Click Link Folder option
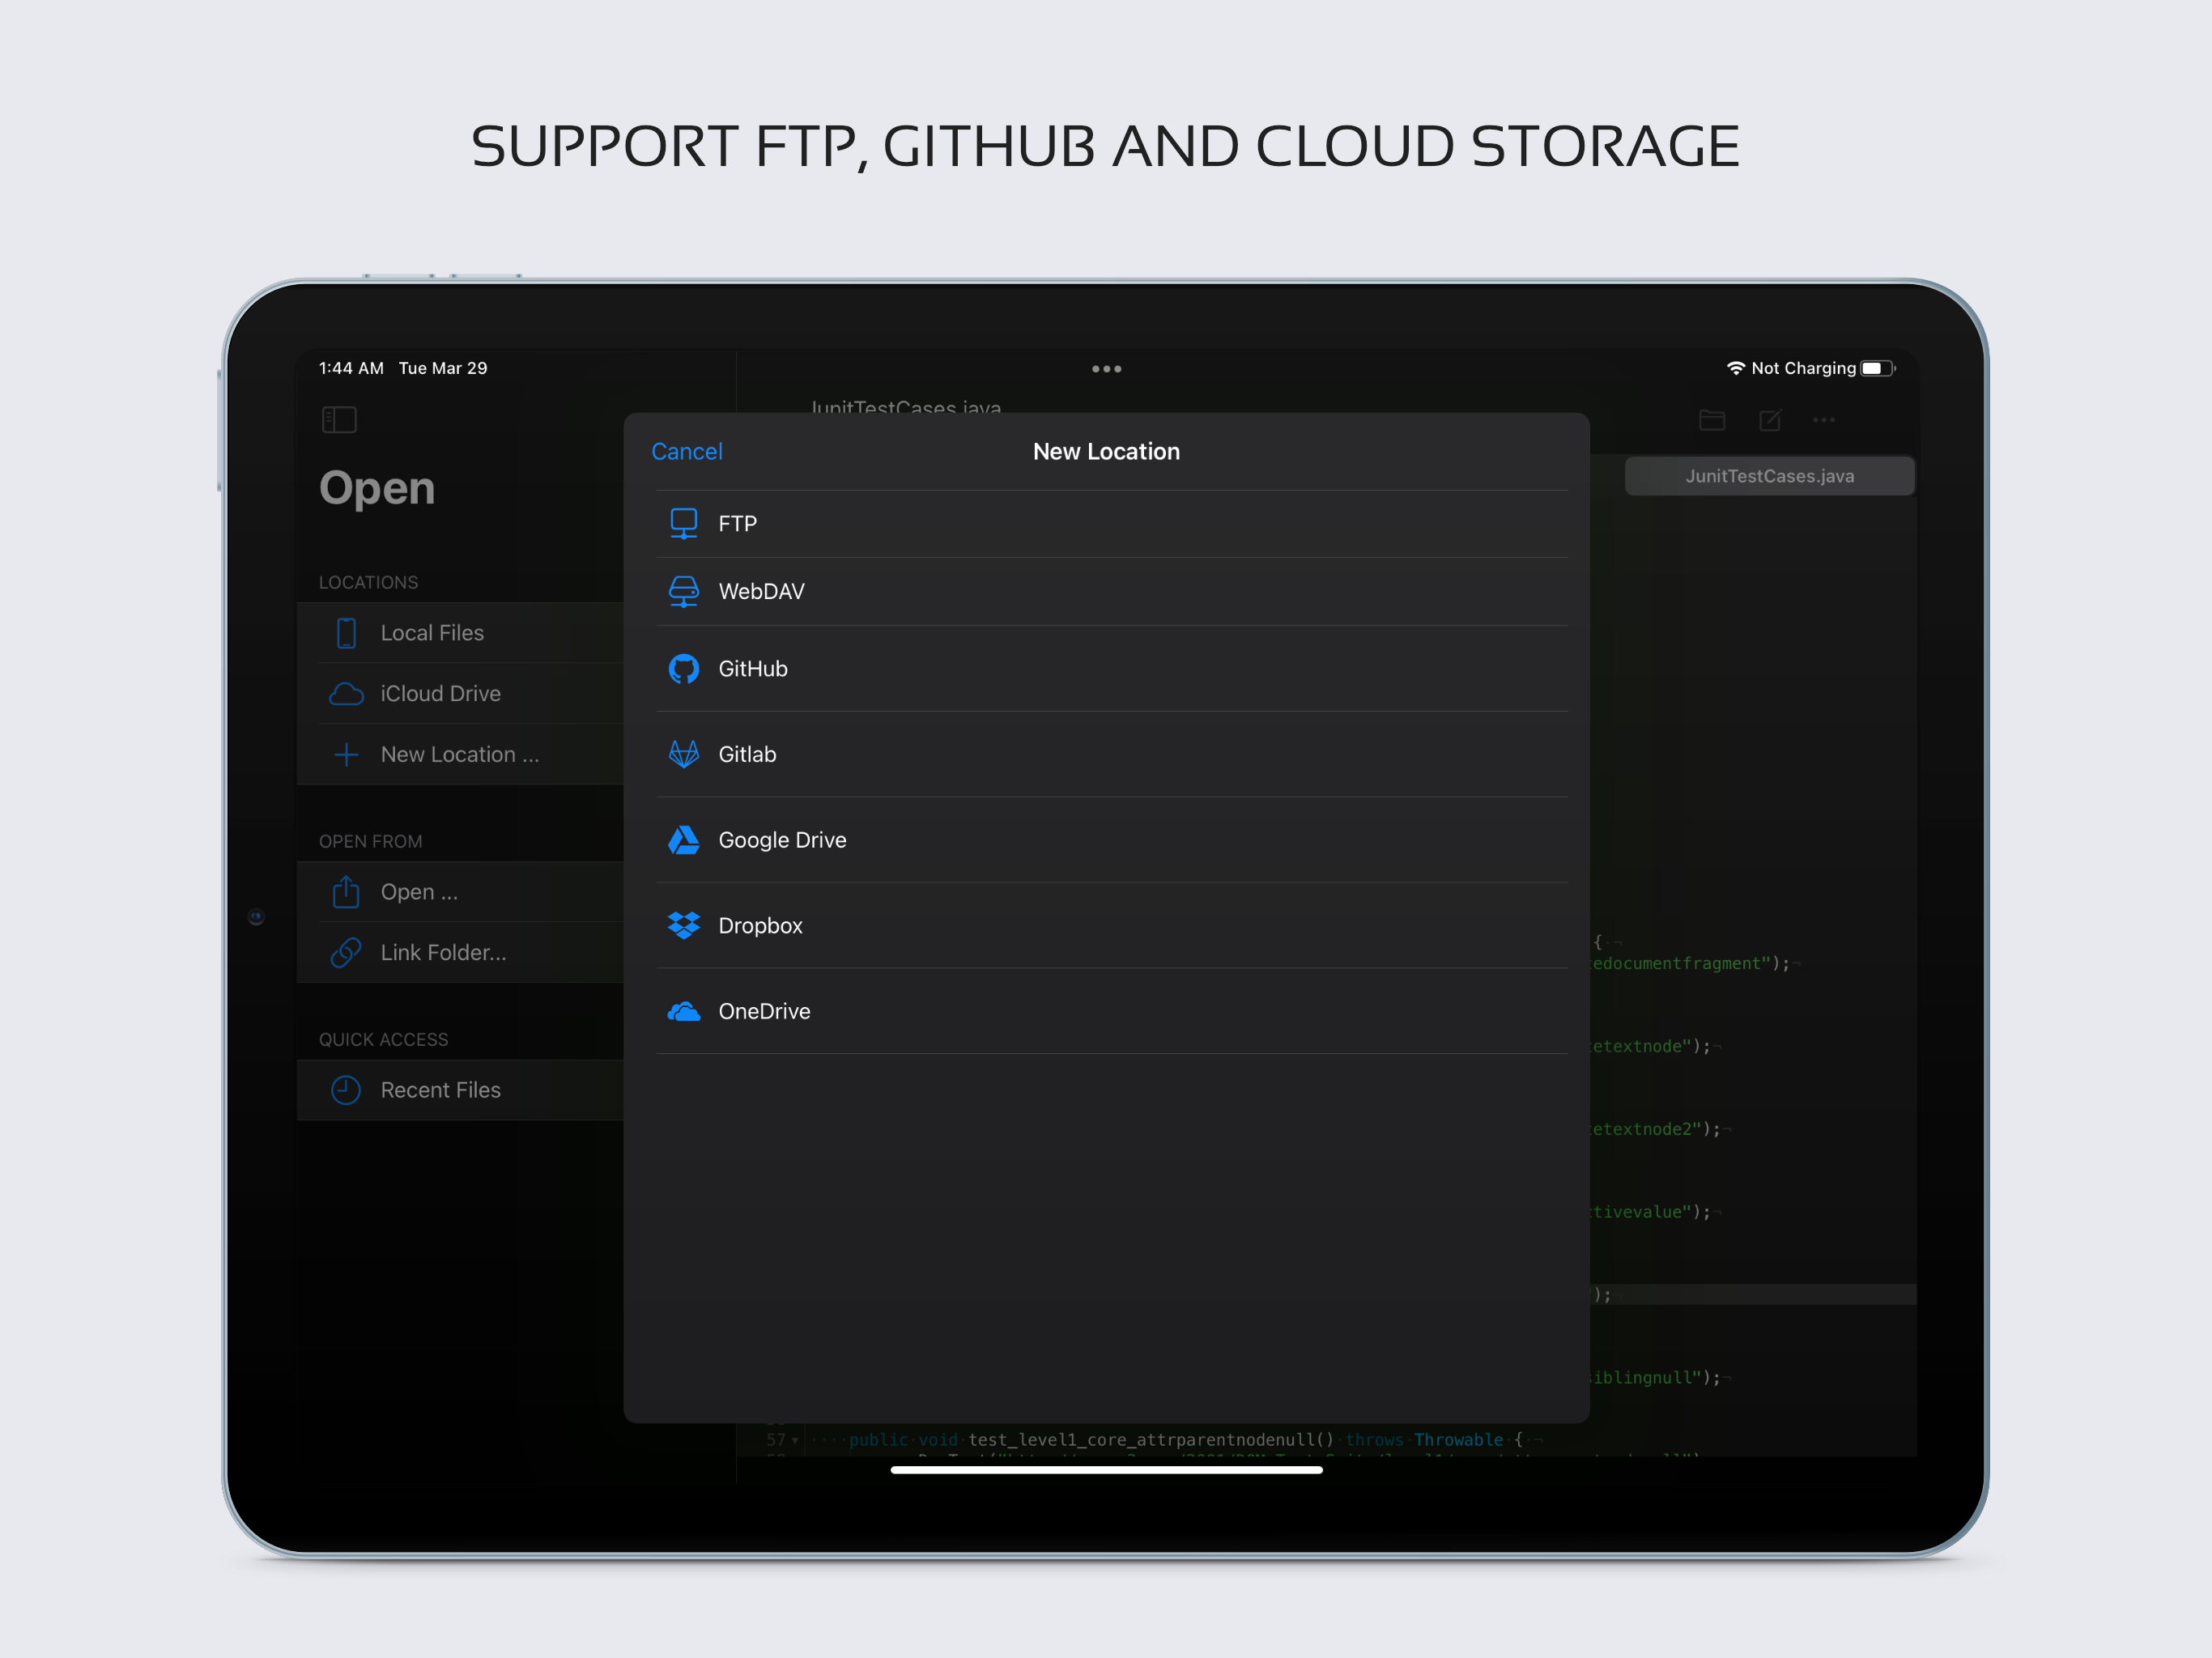 pos(442,952)
